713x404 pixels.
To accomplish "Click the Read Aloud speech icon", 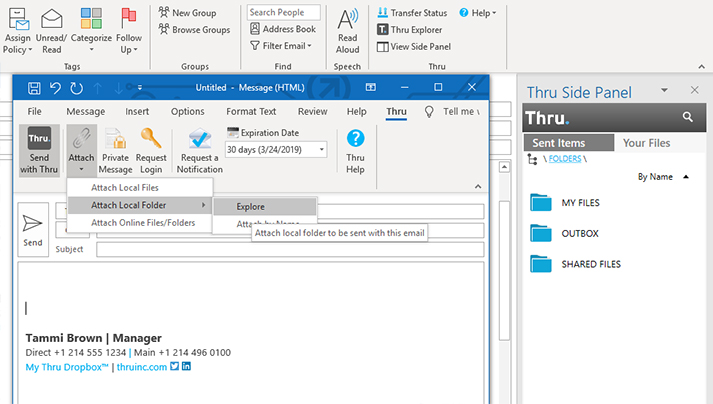I will [348, 19].
